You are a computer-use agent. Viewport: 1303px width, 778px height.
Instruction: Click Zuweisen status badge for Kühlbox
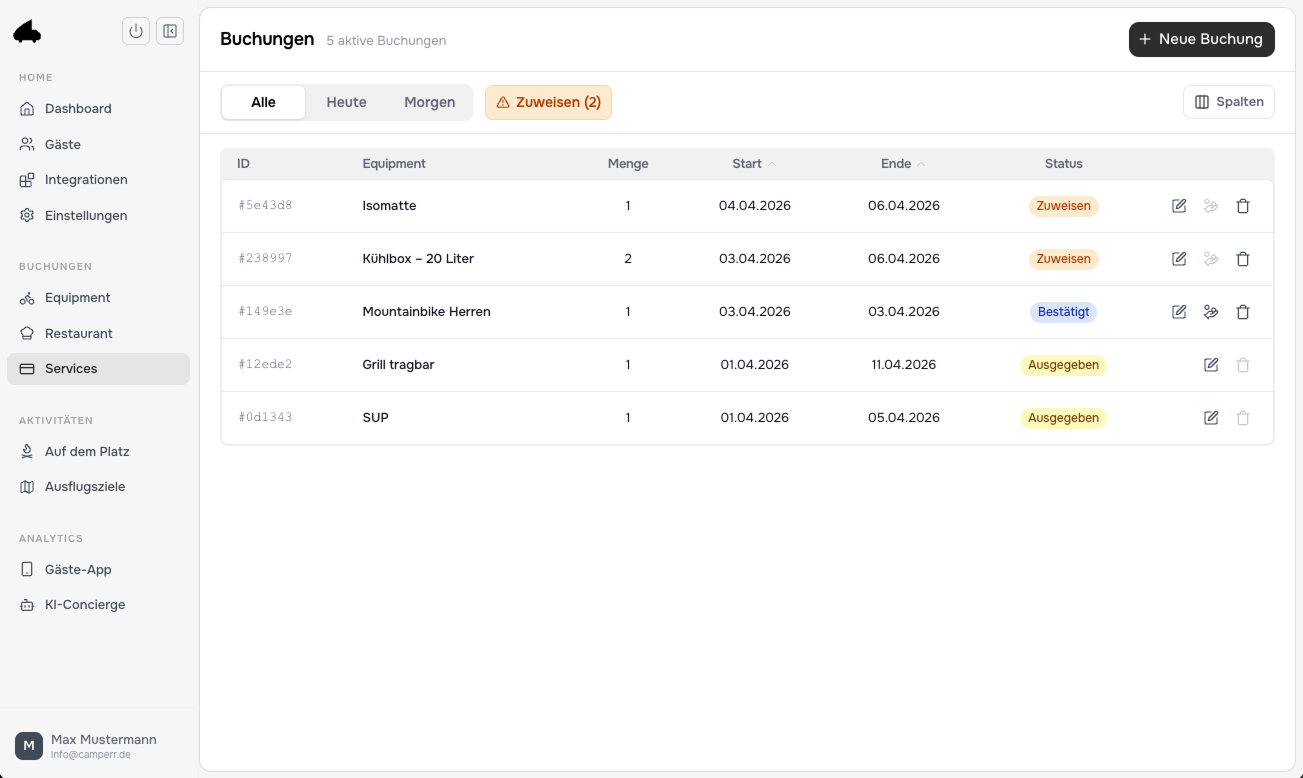coord(1064,259)
